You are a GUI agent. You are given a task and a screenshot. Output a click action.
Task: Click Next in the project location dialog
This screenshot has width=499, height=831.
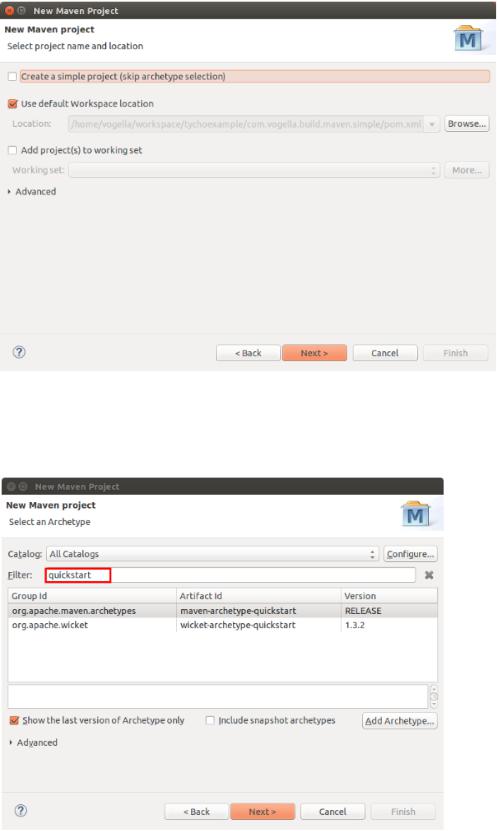[x=314, y=353]
